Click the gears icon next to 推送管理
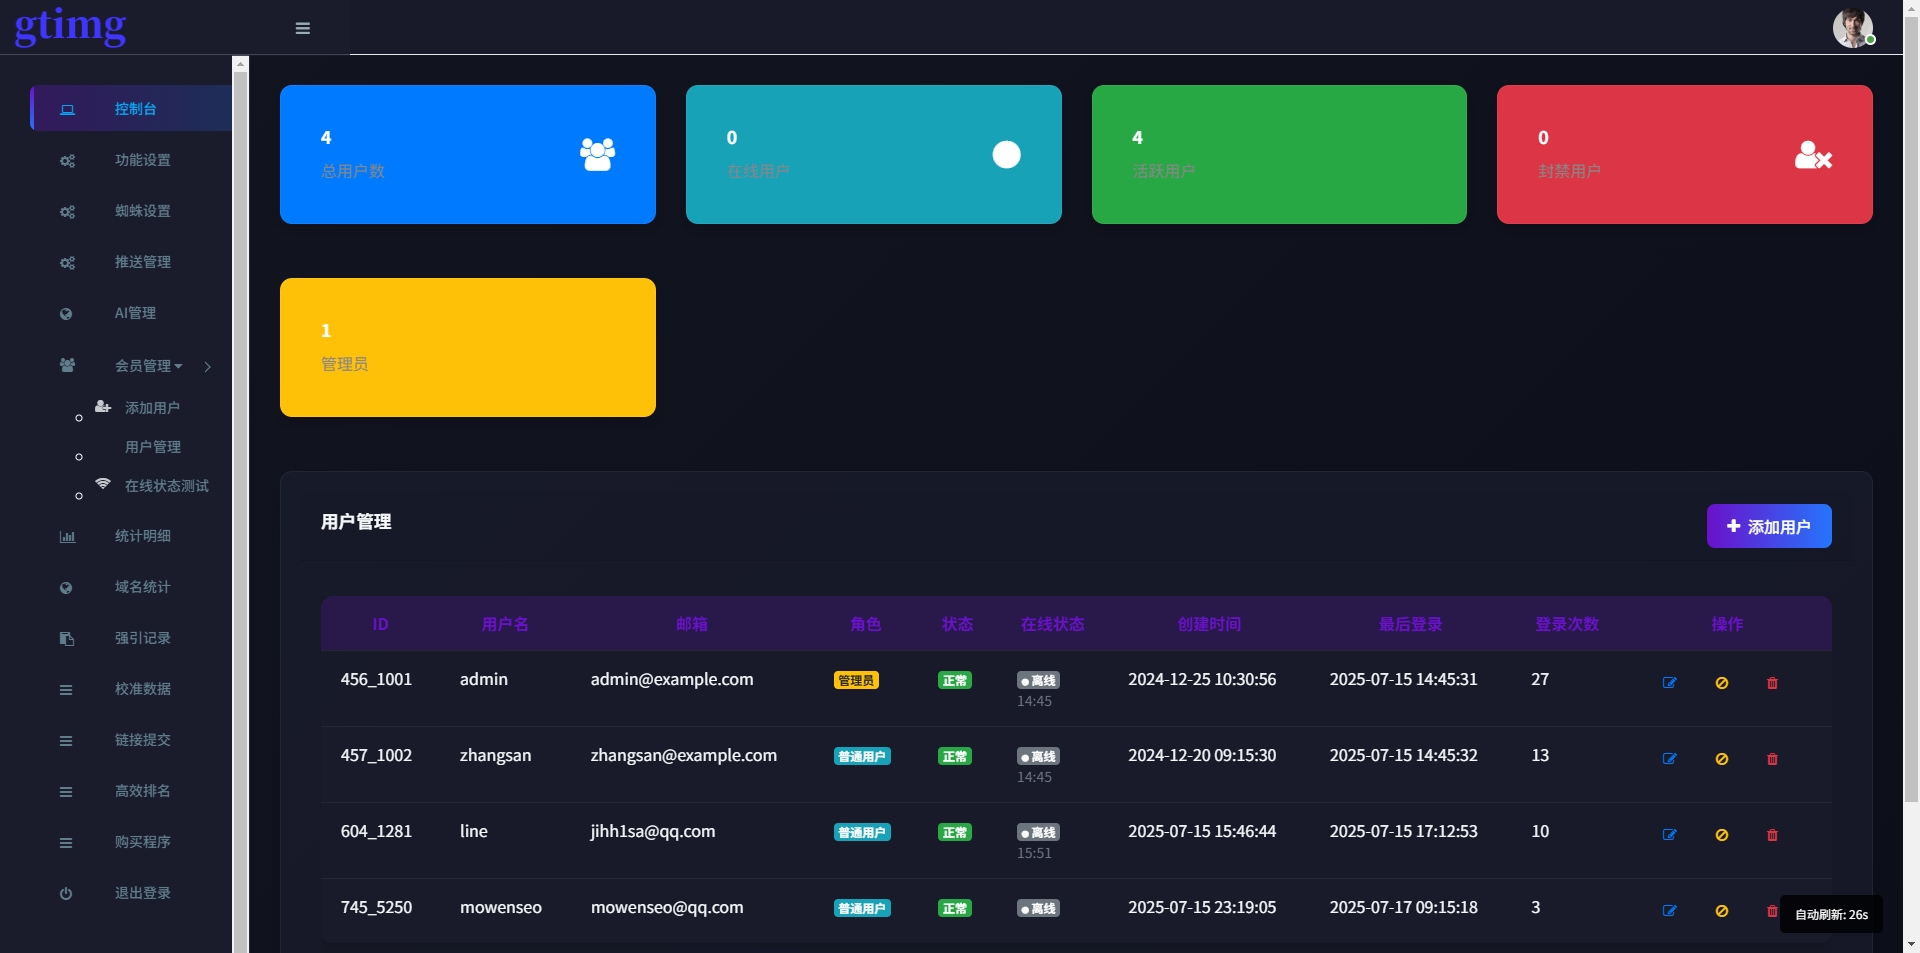 point(67,263)
